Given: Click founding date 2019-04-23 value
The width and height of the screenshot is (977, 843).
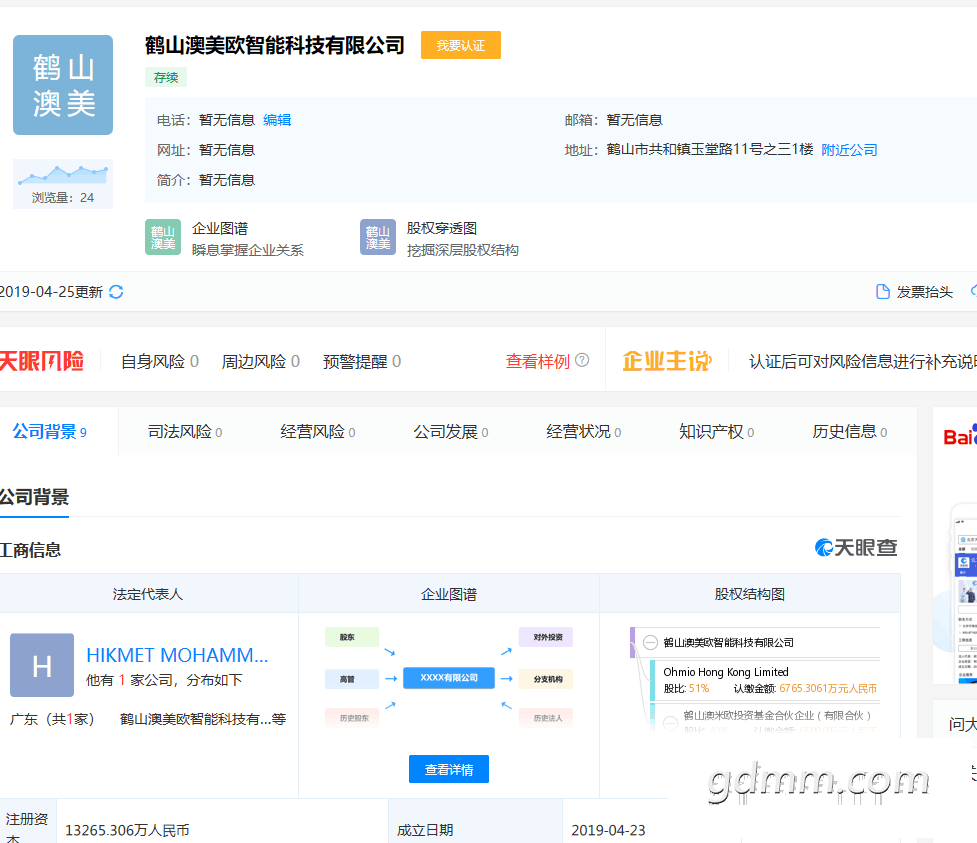Looking at the screenshot, I should click(x=608, y=830).
